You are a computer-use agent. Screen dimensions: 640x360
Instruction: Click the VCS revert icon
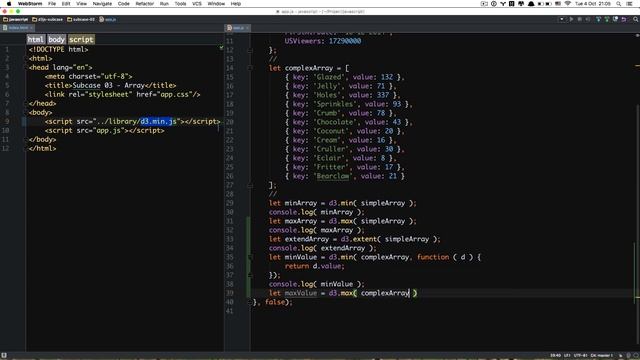point(624,19)
